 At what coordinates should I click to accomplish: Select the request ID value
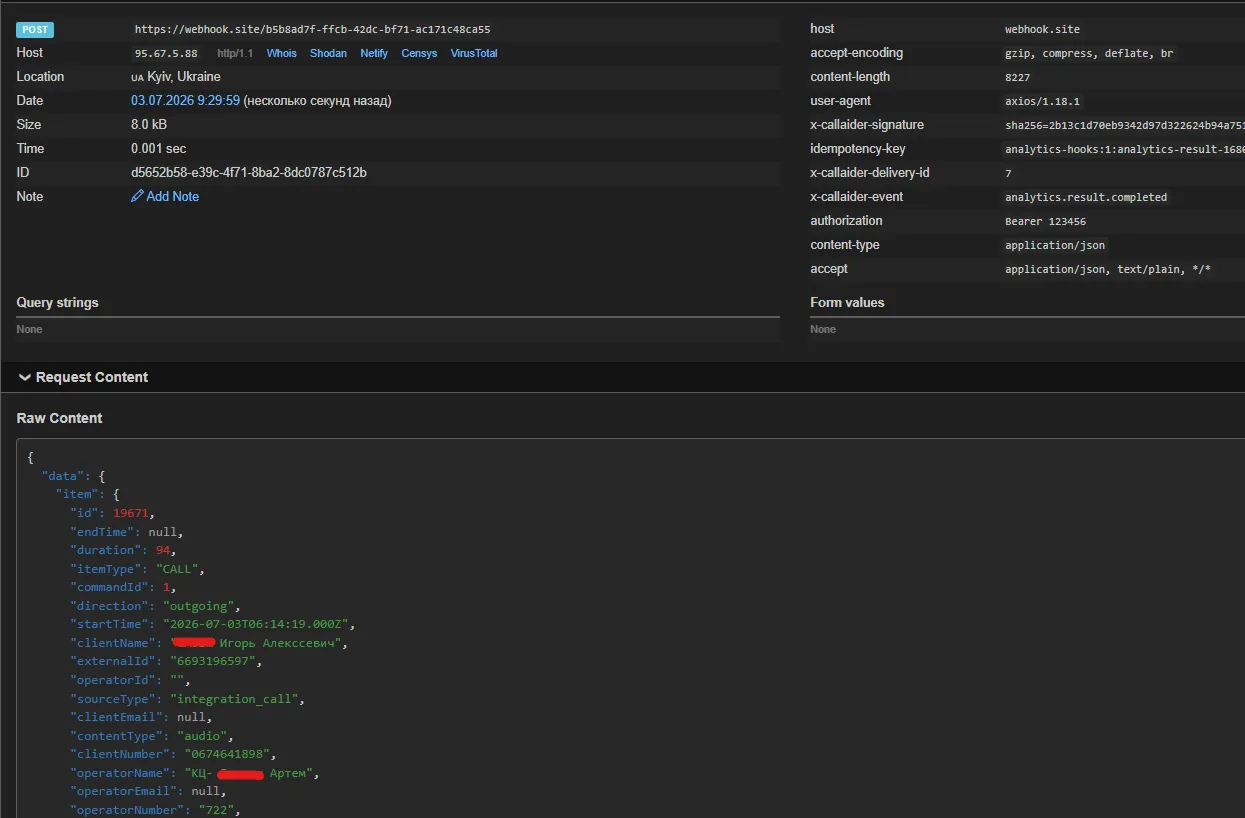249,173
